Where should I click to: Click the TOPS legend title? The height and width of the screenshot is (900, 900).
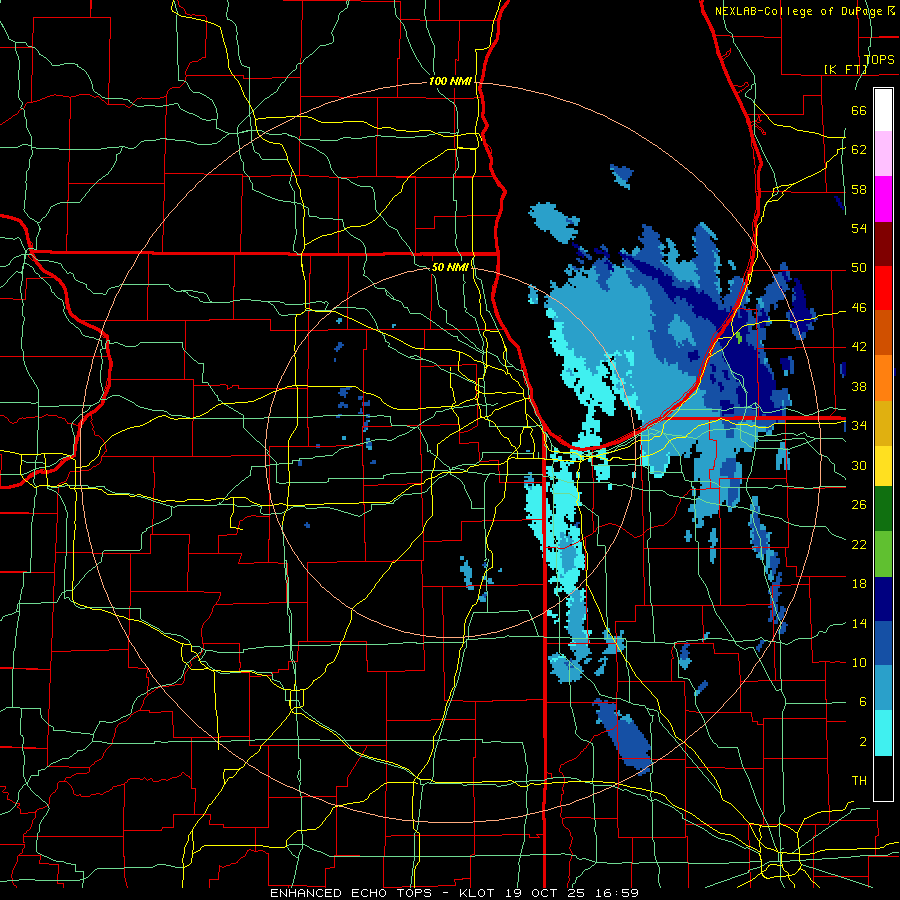click(x=878, y=60)
